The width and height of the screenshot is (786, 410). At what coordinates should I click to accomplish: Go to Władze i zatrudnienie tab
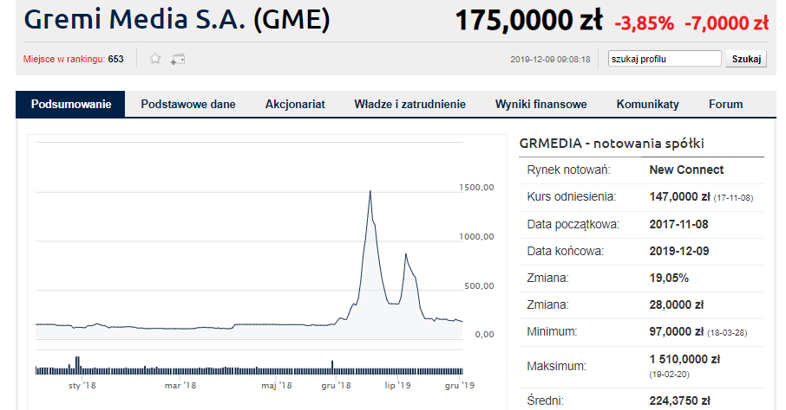pos(410,104)
